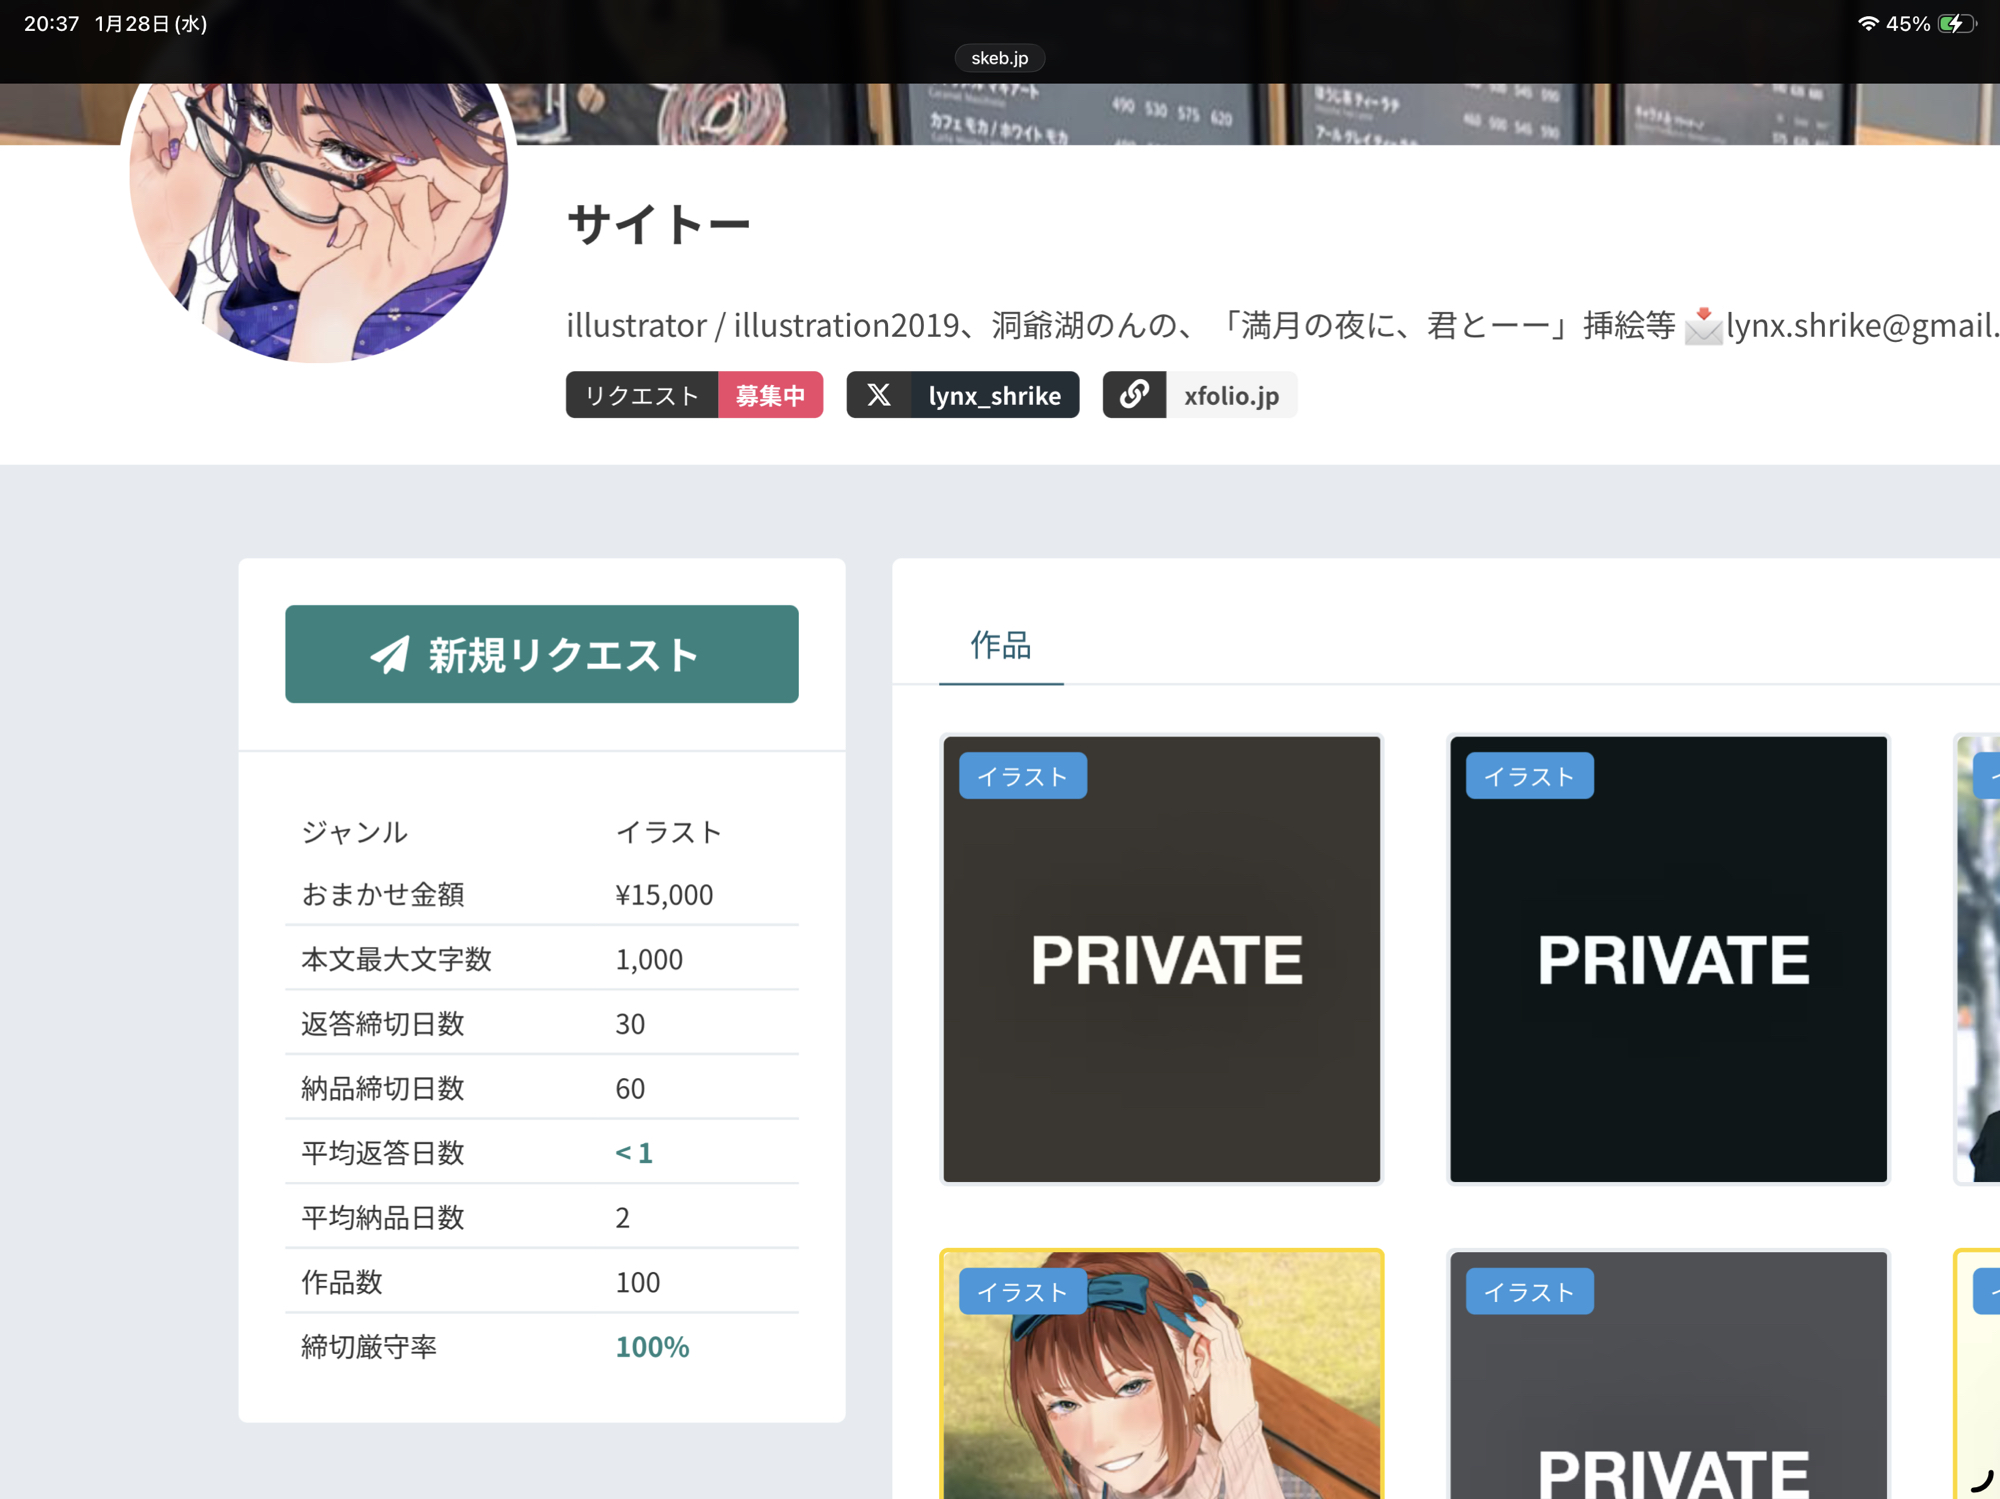Click イラスト badge on first PRIVATE thumbnail
This screenshot has height=1499, width=2000.
tap(1022, 776)
